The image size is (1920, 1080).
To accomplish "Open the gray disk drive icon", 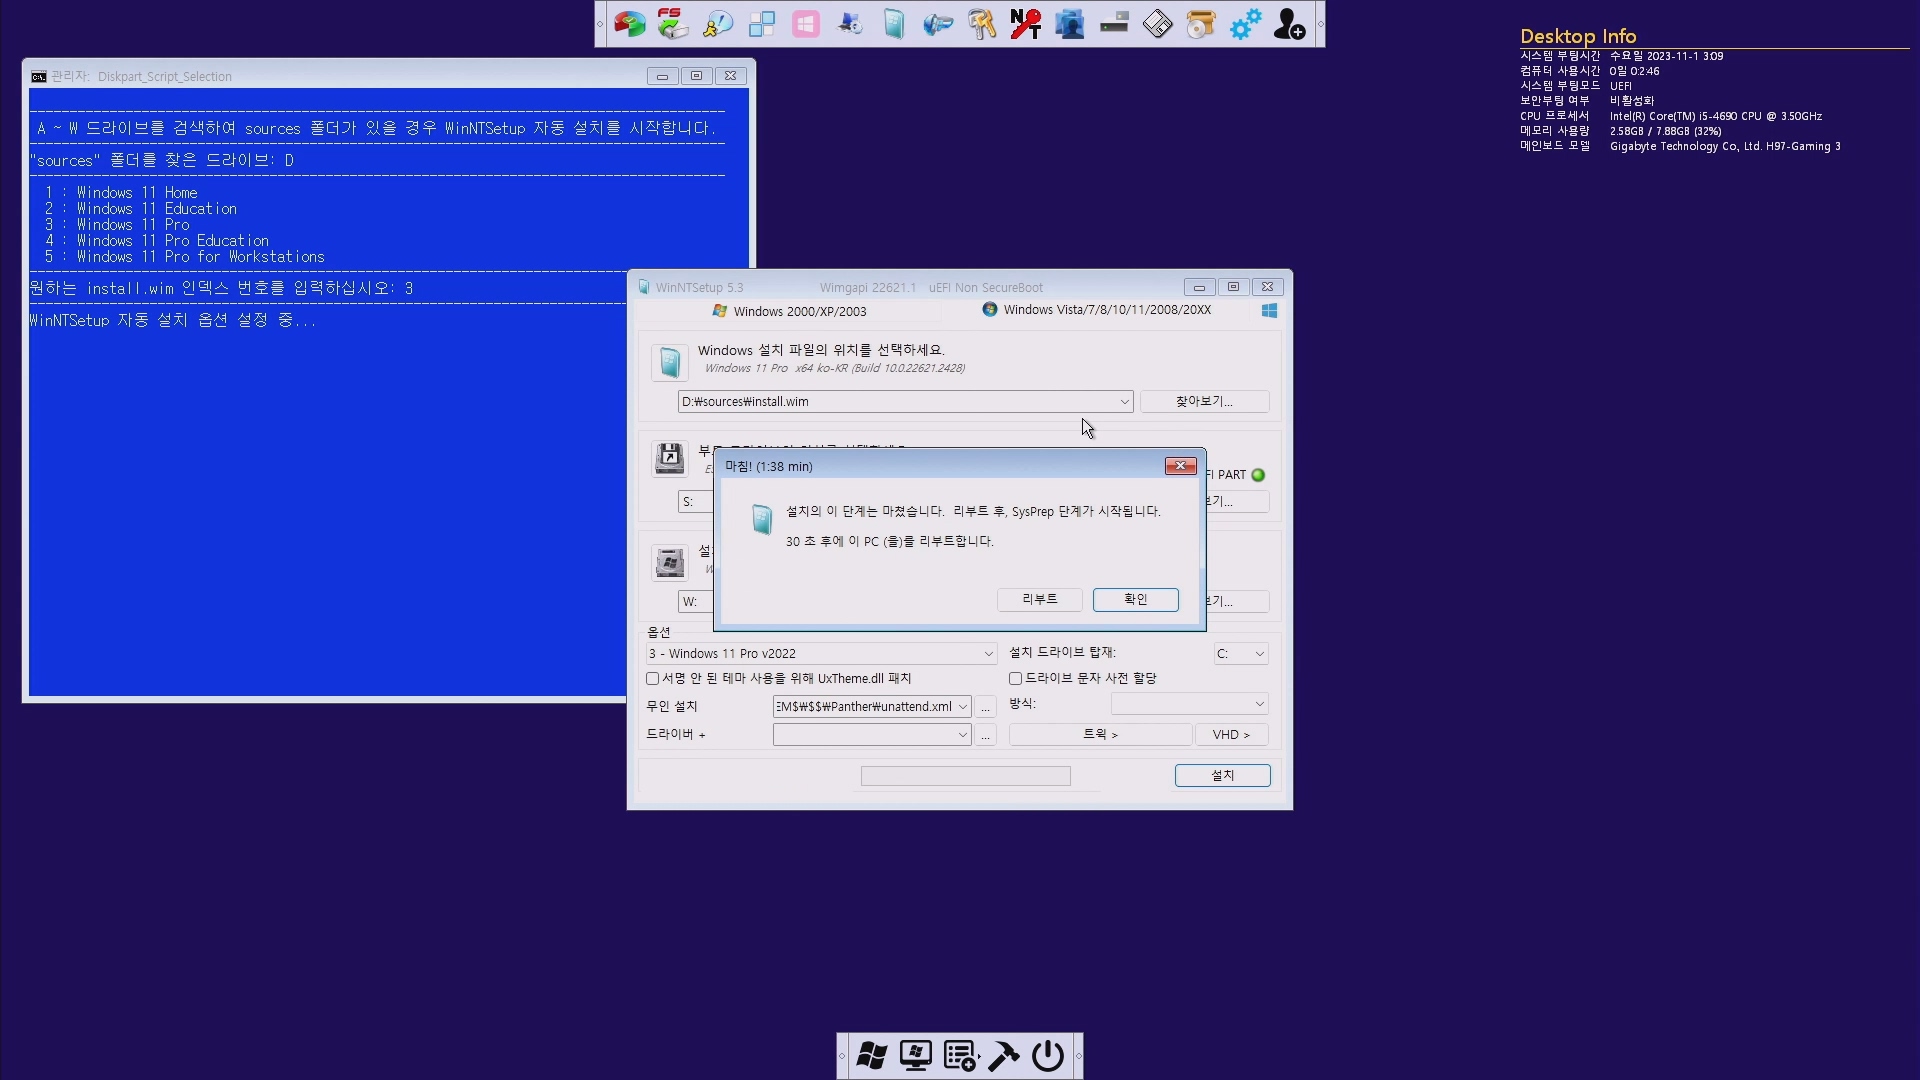I will click(x=1114, y=24).
